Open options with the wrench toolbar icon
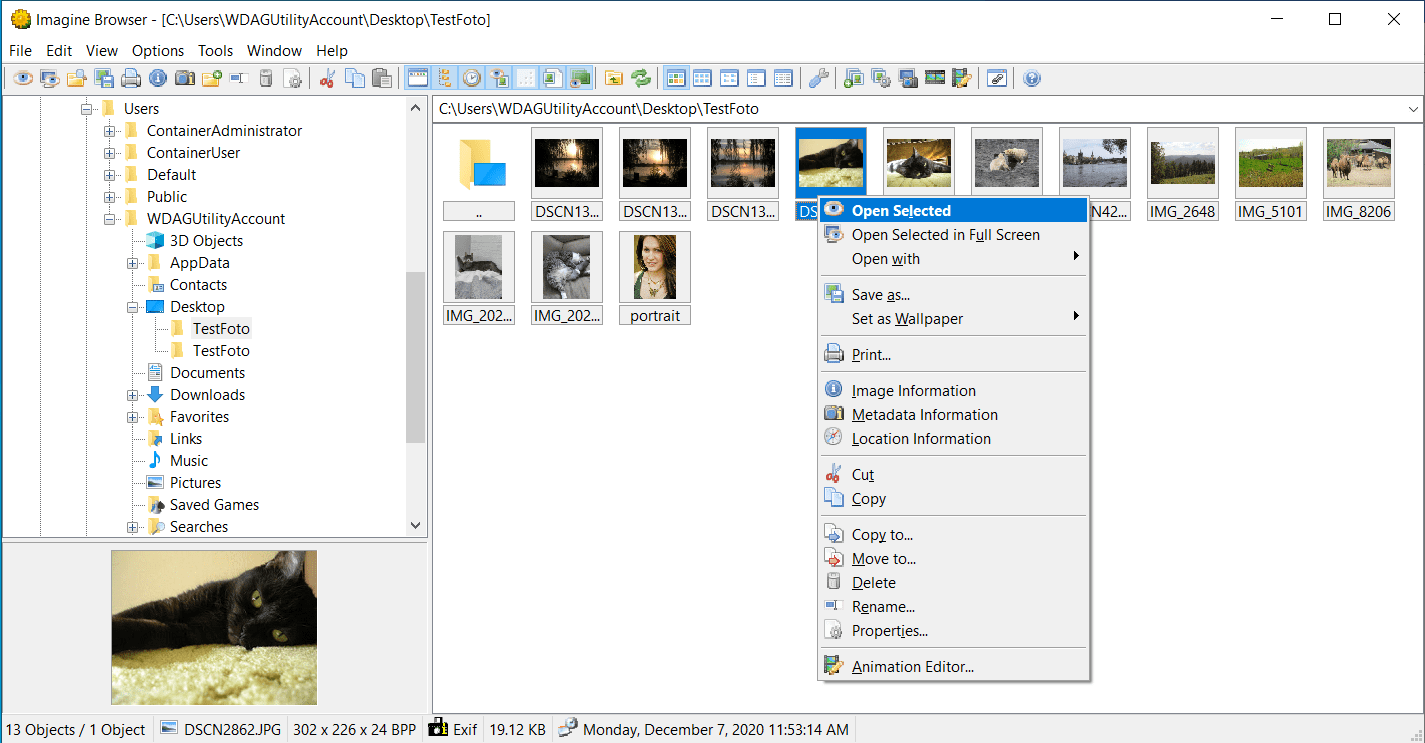Viewport: 1425px width, 743px height. pos(819,78)
